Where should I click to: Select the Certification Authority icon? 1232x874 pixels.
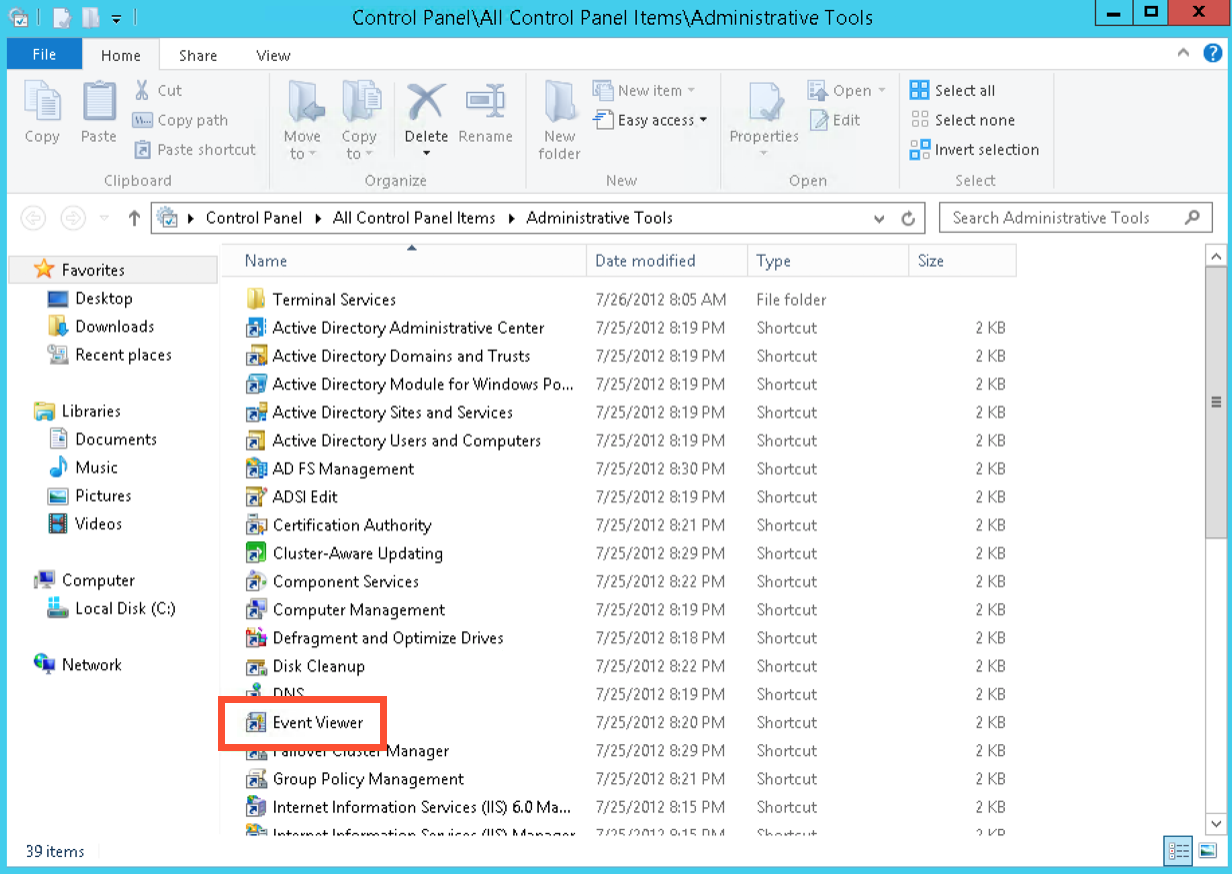pyautogui.click(x=256, y=525)
